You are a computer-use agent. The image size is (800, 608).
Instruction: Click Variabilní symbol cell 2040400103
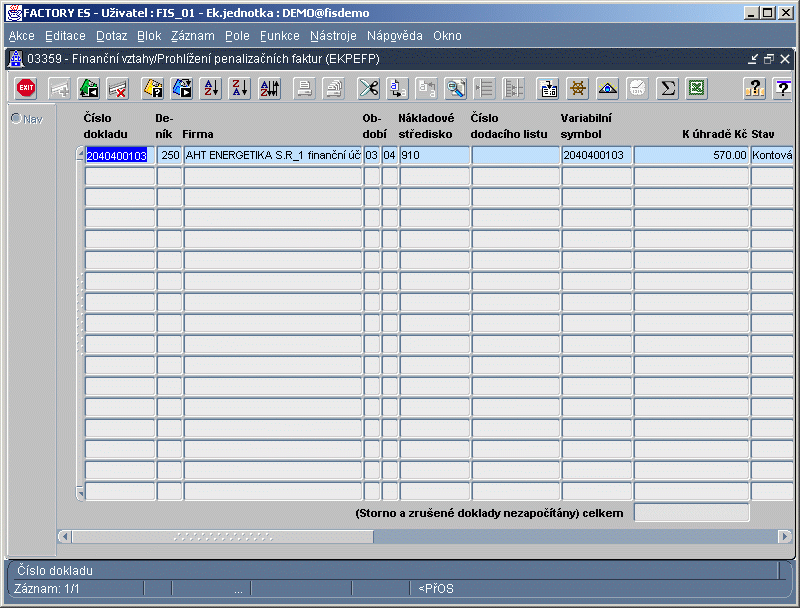tap(596, 155)
